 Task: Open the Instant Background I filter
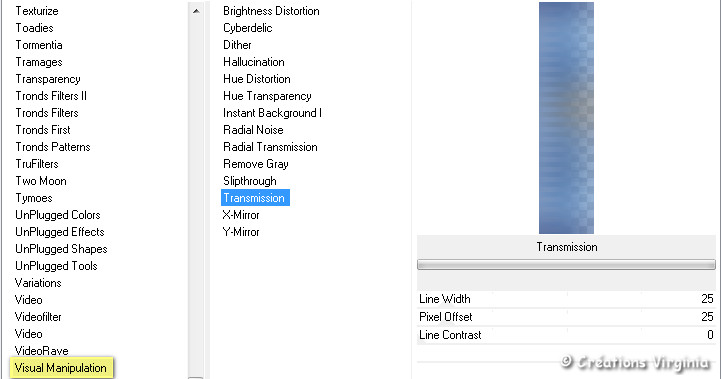[x=272, y=113]
